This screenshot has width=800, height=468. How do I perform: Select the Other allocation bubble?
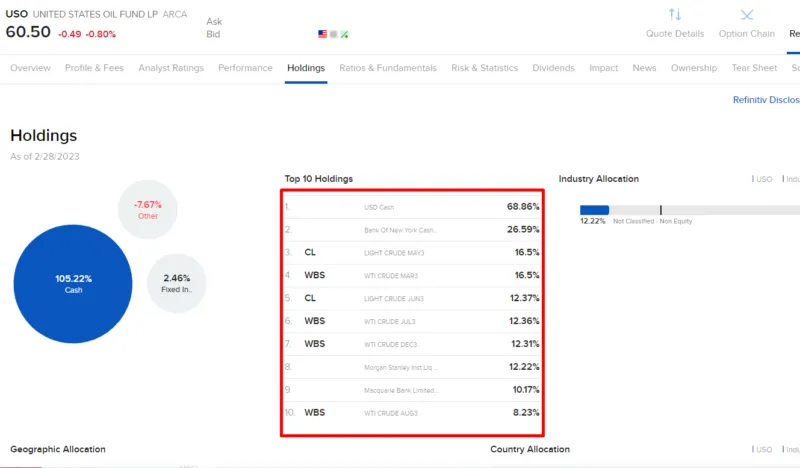point(147,209)
